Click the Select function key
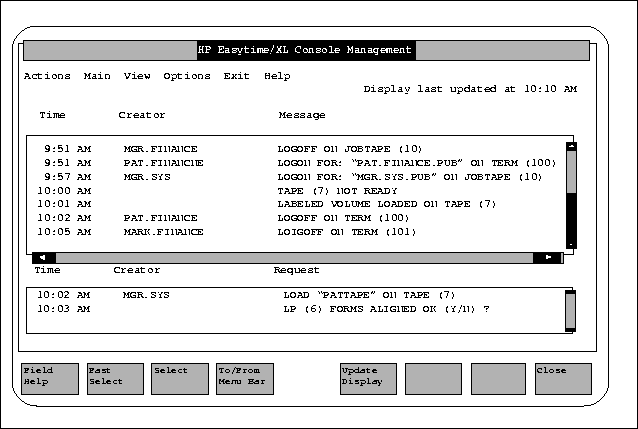The width and height of the screenshot is (638, 429). [x=180, y=379]
